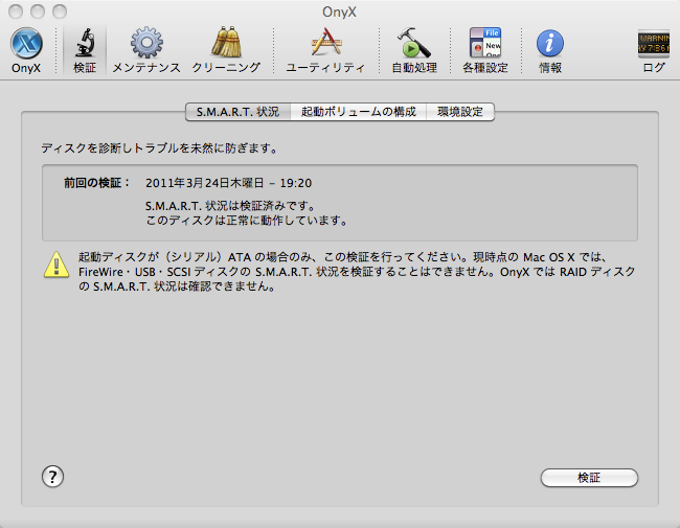680x528 pixels.
Task: Open help with the question mark button
Action: point(53,476)
